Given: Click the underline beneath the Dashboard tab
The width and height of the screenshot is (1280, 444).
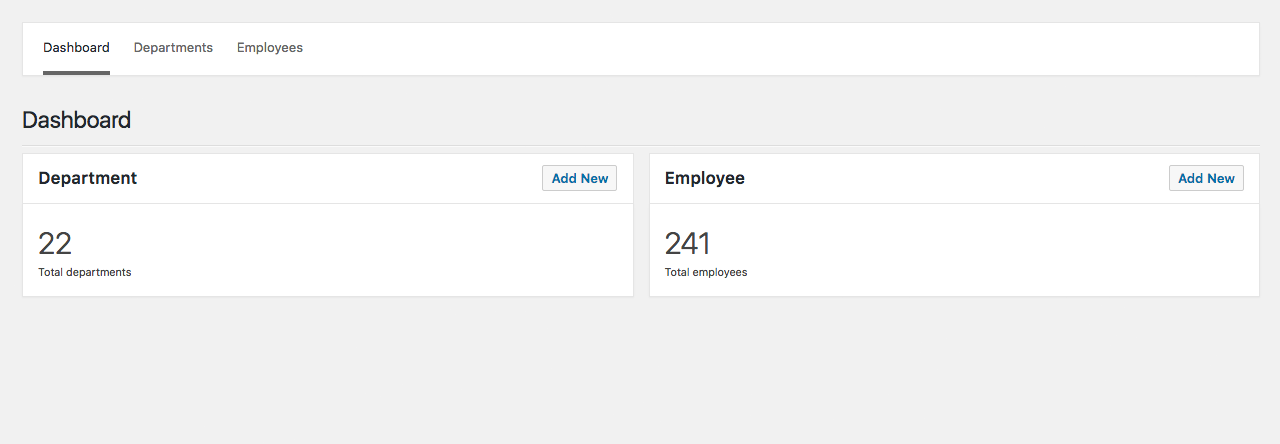Looking at the screenshot, I should (x=76, y=72).
